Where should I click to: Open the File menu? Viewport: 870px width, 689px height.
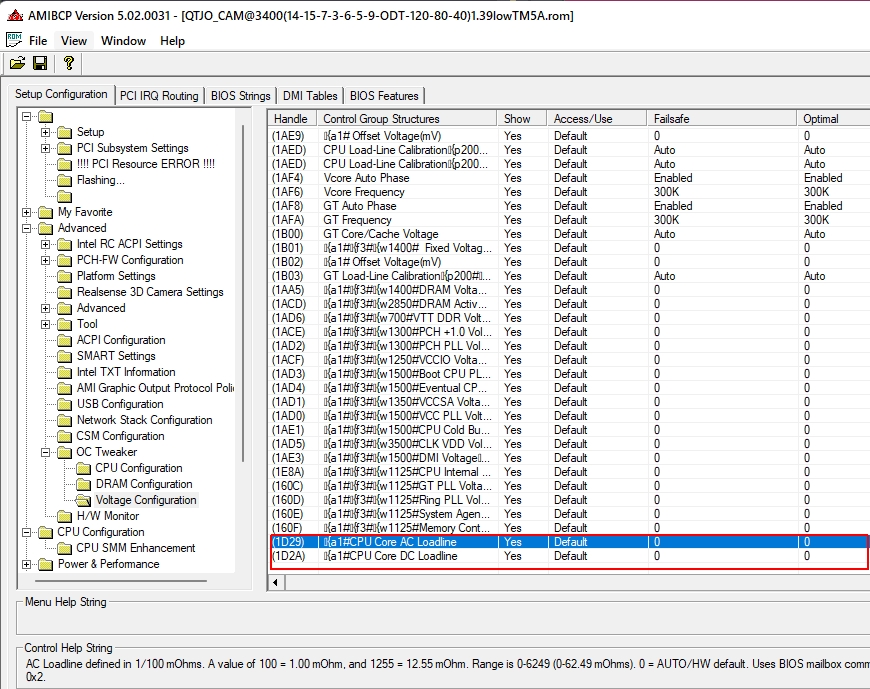point(38,40)
